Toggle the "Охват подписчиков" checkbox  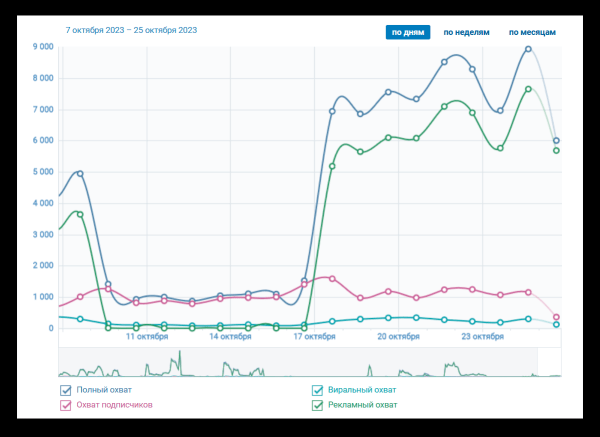(66, 405)
